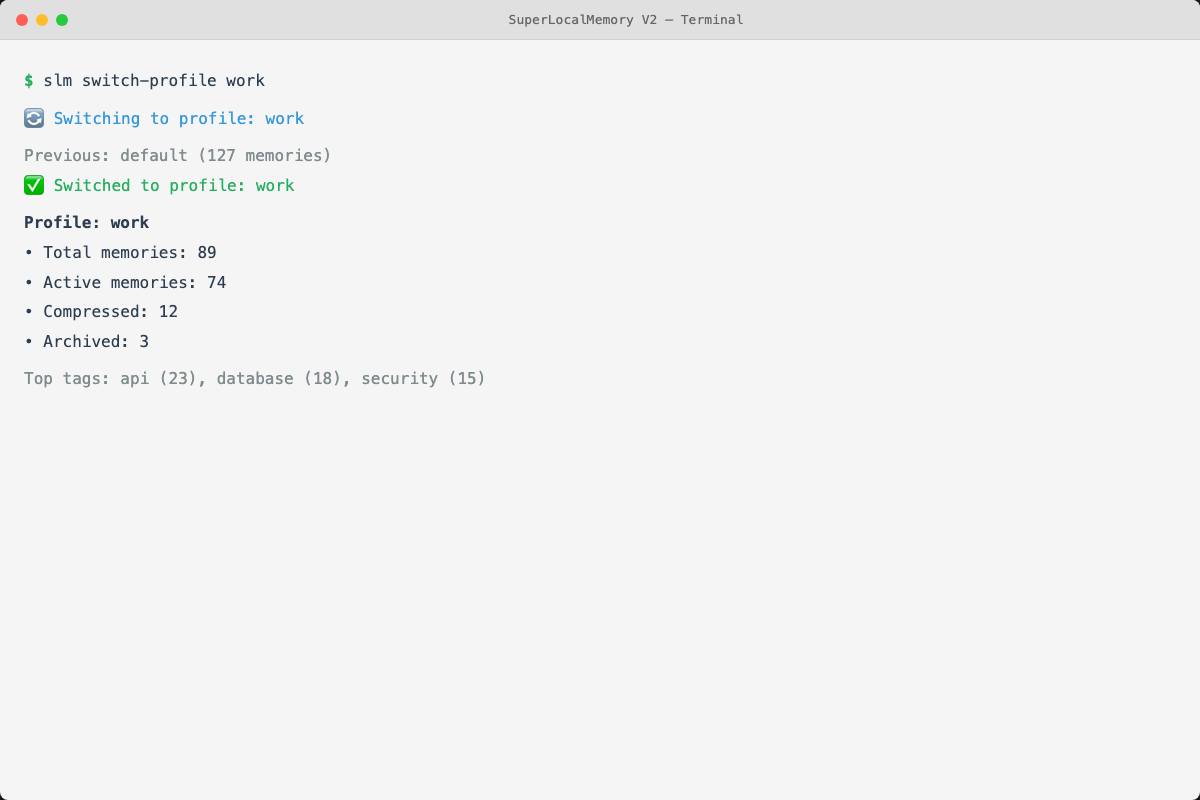Click the yellow minimize window button
Image resolution: width=1200 pixels, height=800 pixels.
[x=42, y=20]
